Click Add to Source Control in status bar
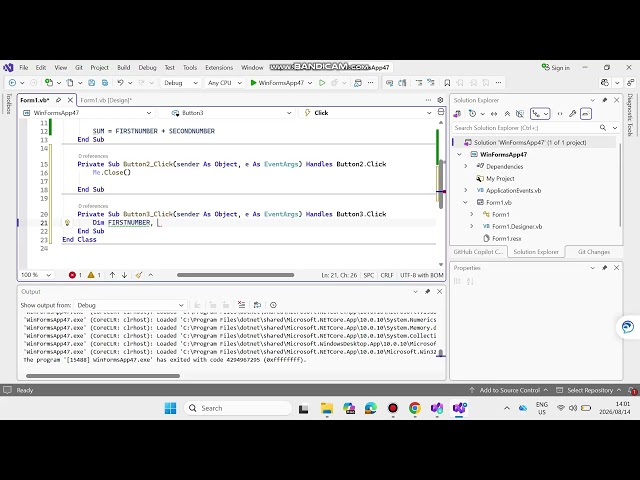The width and height of the screenshot is (640, 480). coord(509,390)
